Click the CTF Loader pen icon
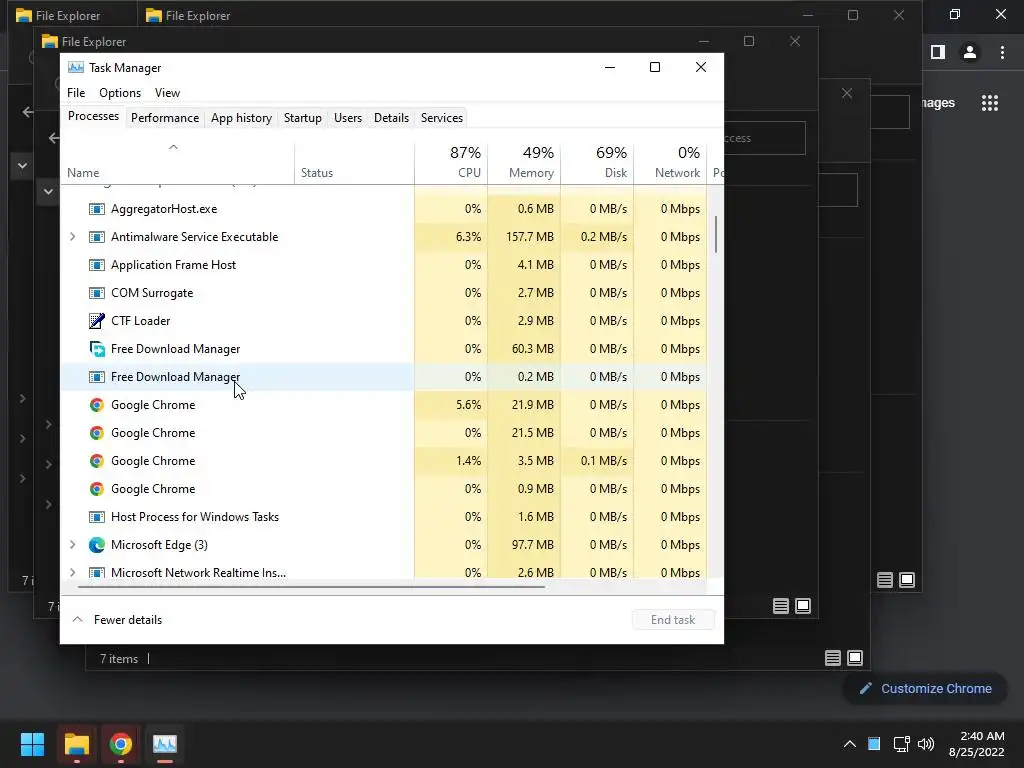 (x=97, y=321)
